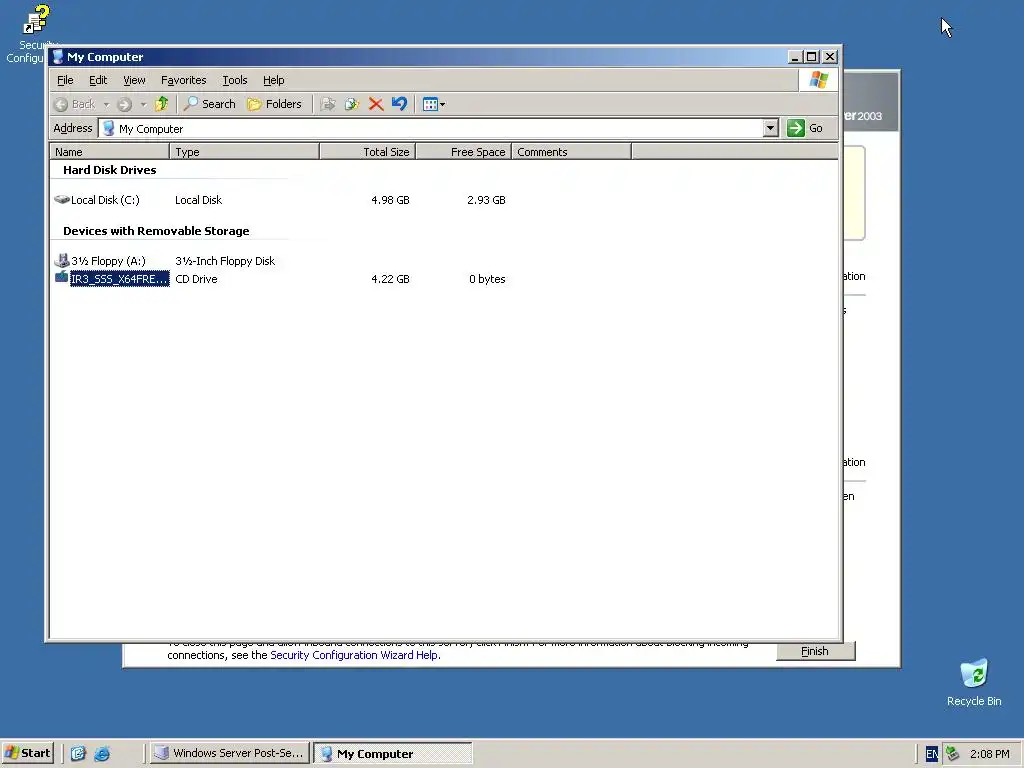Open the Forward history dropdown arrow
Image resolution: width=1024 pixels, height=768 pixels.
pyautogui.click(x=143, y=104)
